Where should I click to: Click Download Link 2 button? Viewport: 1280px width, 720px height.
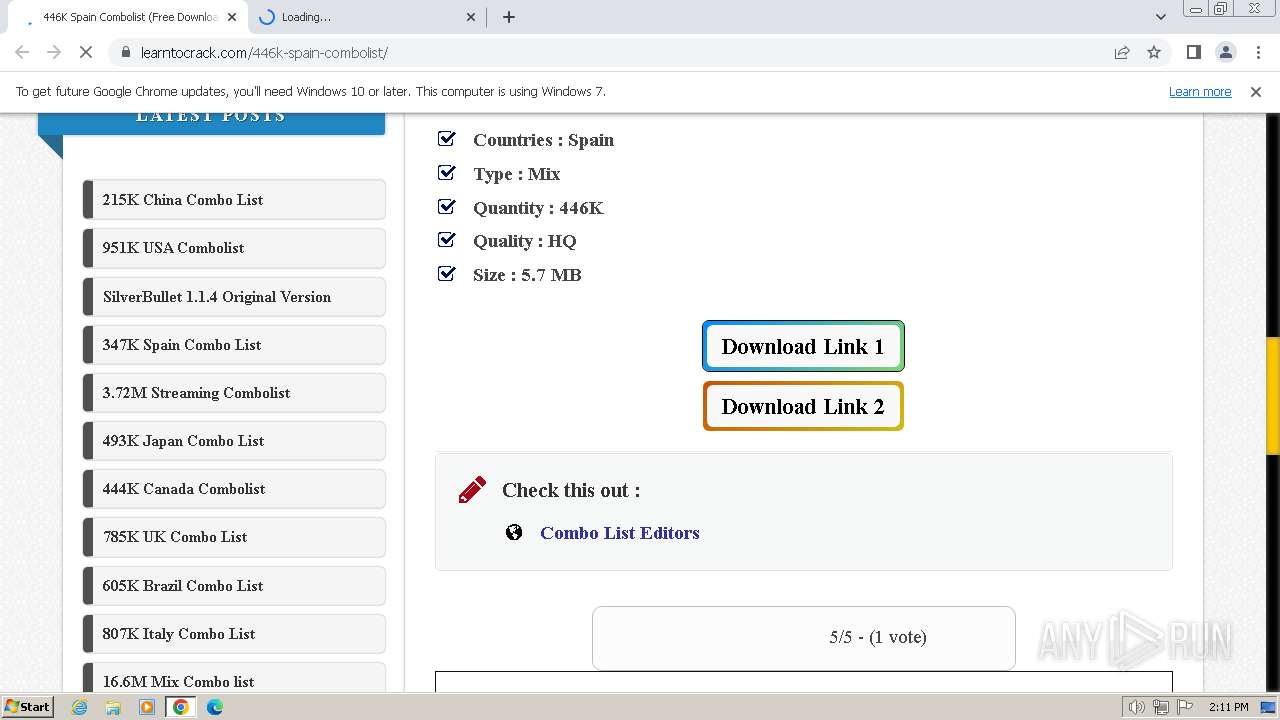point(803,406)
